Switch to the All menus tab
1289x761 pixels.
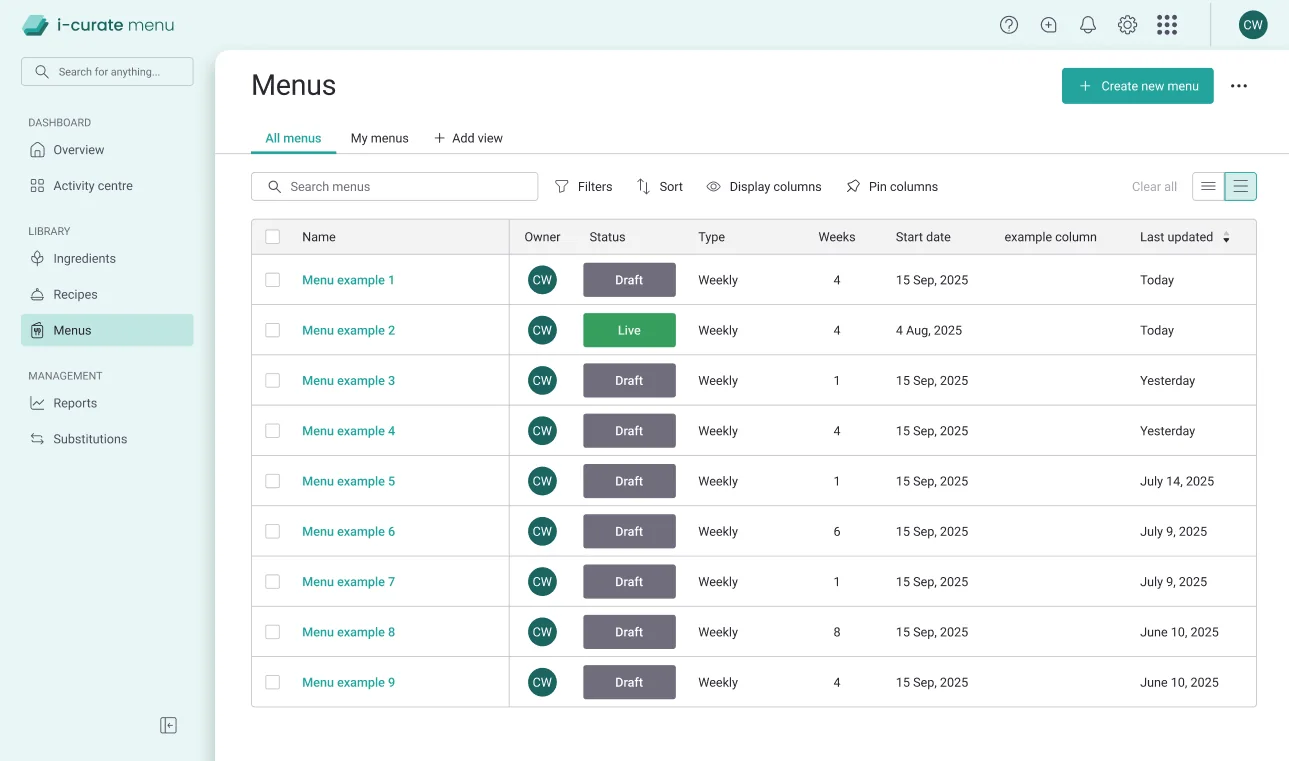293,138
